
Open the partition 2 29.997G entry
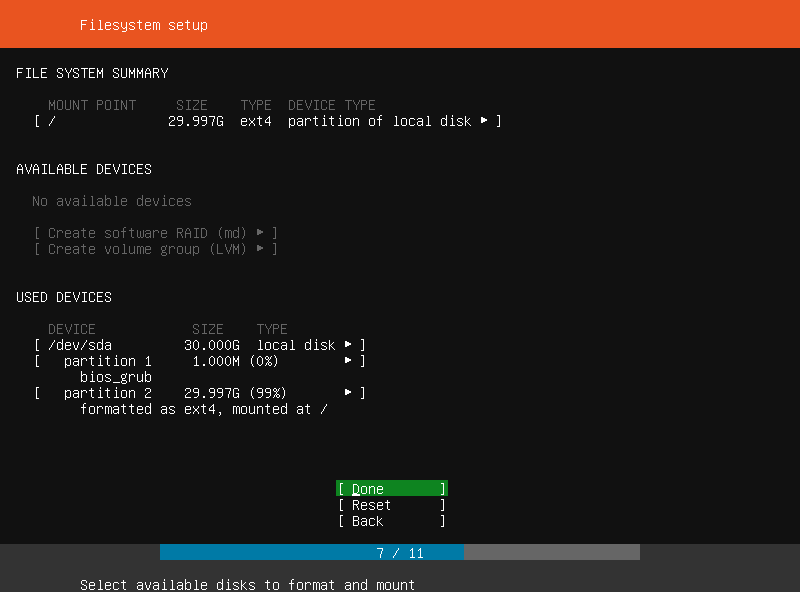(x=199, y=393)
